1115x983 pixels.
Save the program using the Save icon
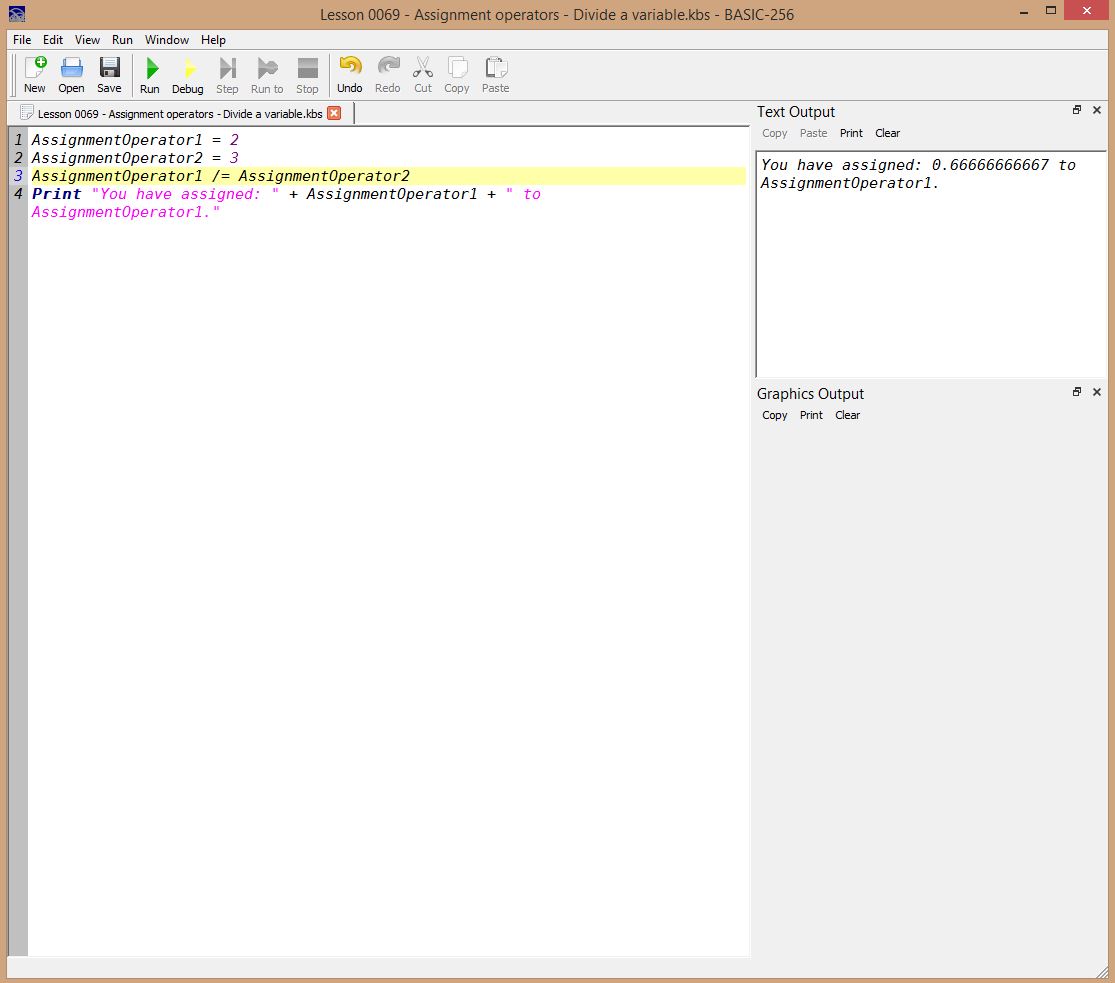tap(109, 69)
